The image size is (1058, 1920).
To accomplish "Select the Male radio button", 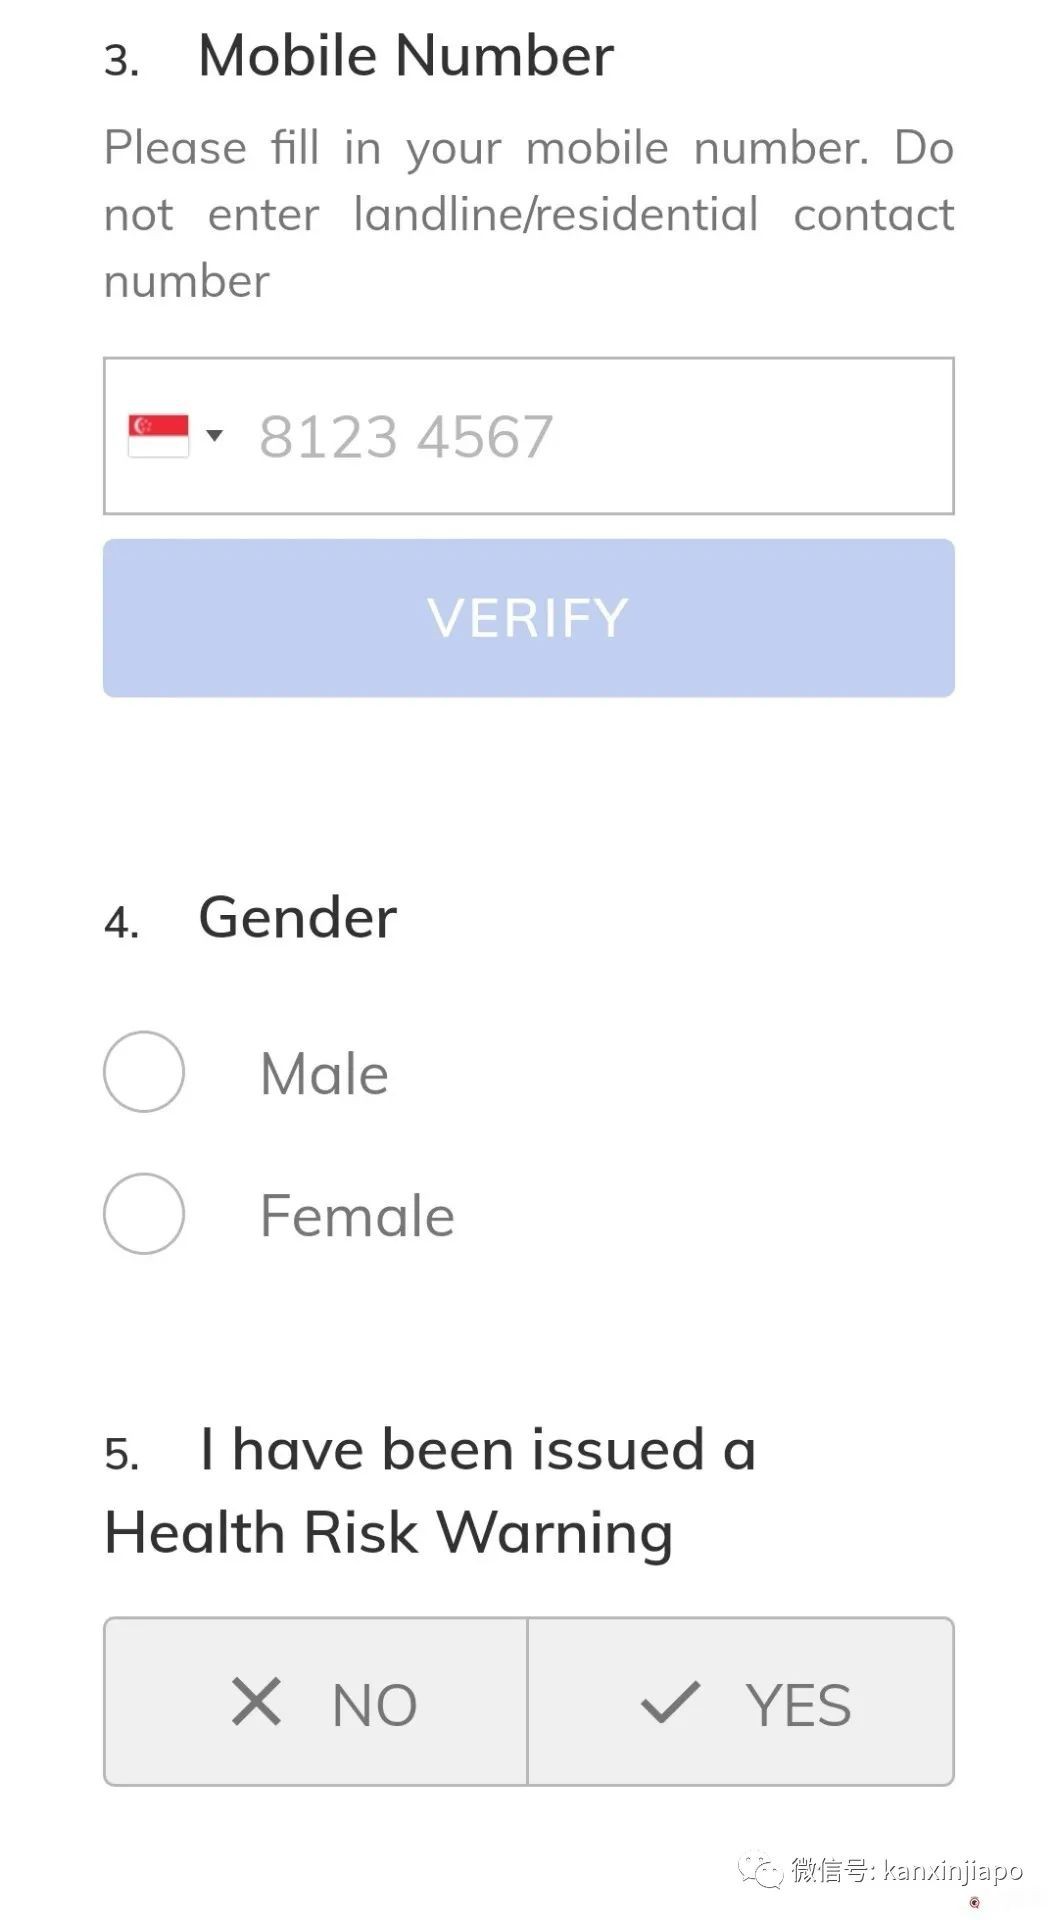I will point(144,1072).
